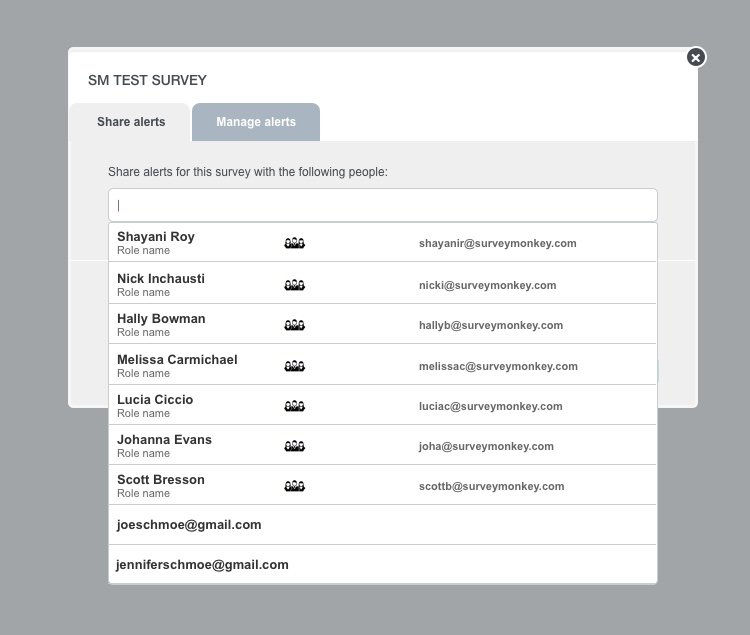The image size is (750, 635).
Task: Click scottb@surveymonkey.com email
Action: pyautogui.click(x=491, y=486)
